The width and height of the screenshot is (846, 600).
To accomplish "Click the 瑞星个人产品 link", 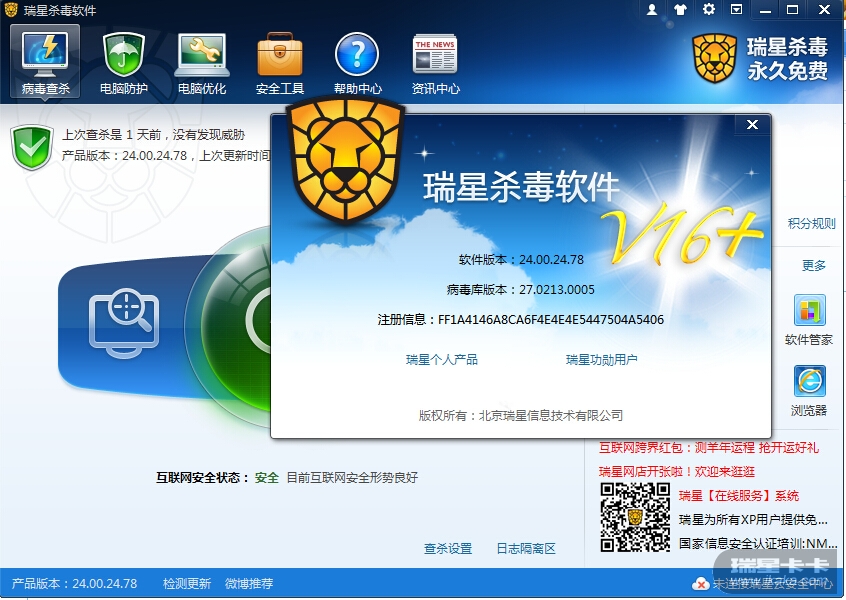I will point(441,360).
